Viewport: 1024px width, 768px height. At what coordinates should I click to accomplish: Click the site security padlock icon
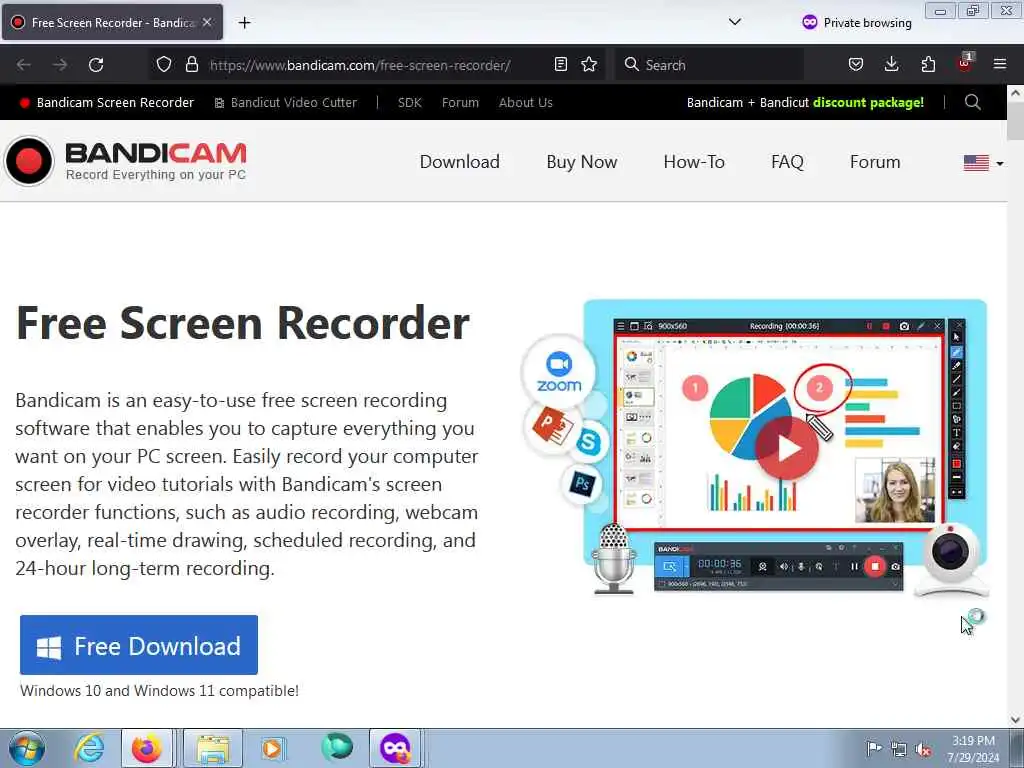191,65
